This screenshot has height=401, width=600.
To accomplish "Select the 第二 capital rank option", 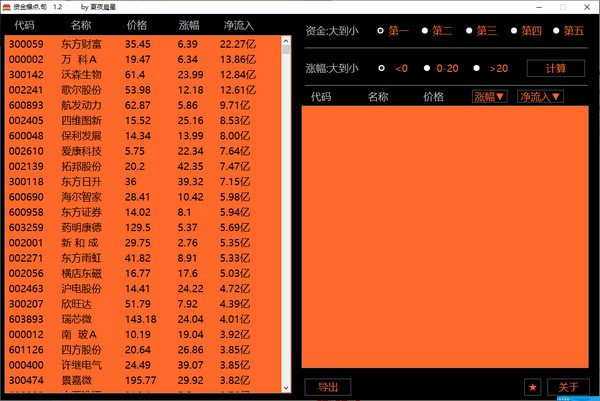I will [x=437, y=31].
